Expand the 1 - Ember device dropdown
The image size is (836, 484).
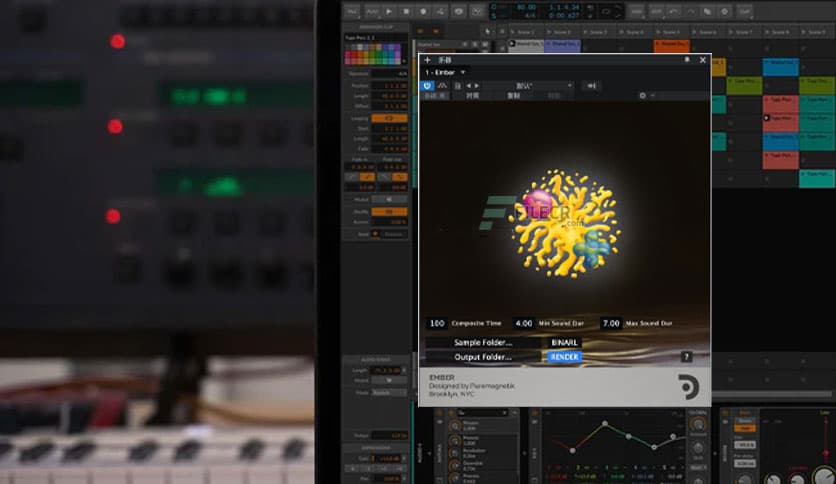click(462, 73)
